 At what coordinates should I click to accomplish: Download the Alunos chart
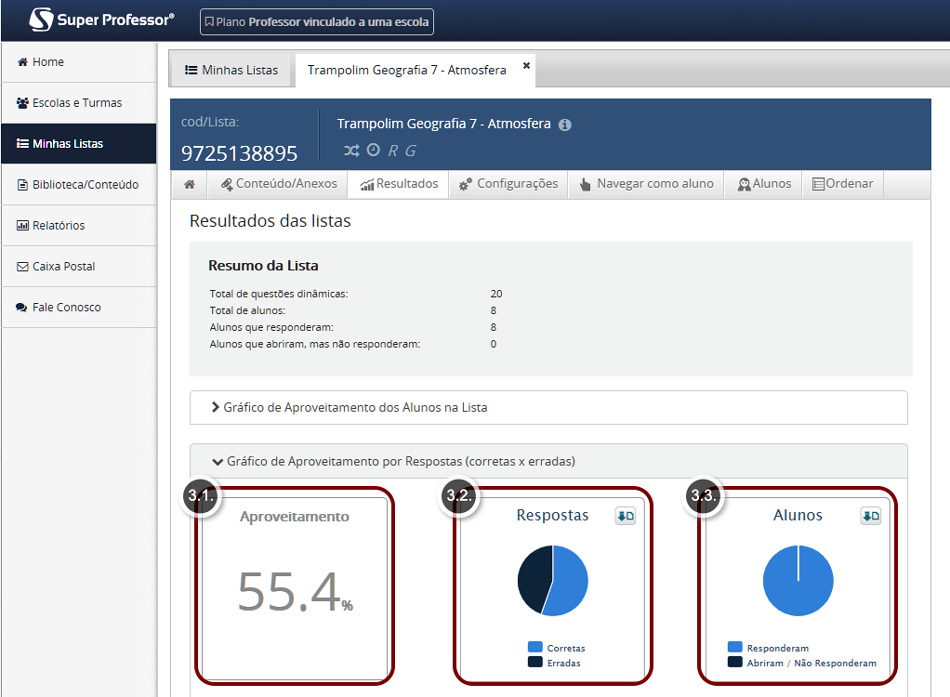(870, 516)
